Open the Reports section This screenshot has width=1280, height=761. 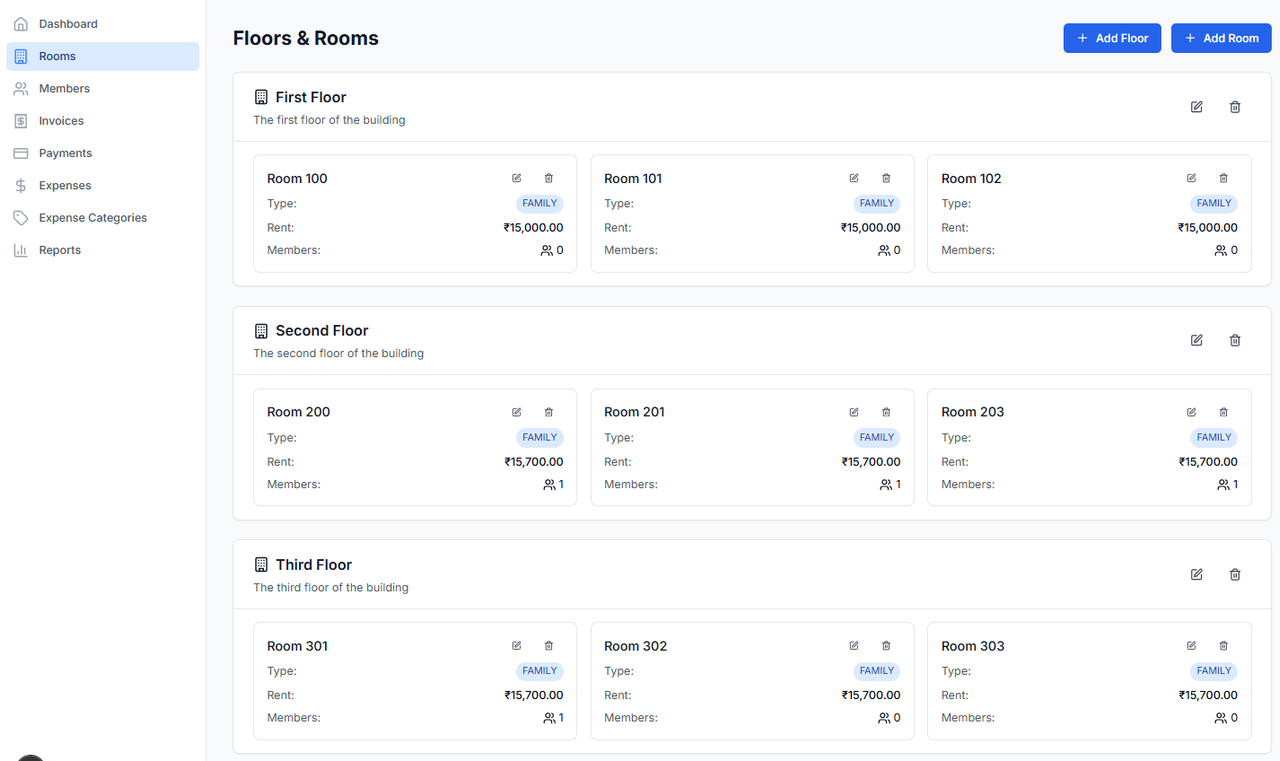pos(60,250)
